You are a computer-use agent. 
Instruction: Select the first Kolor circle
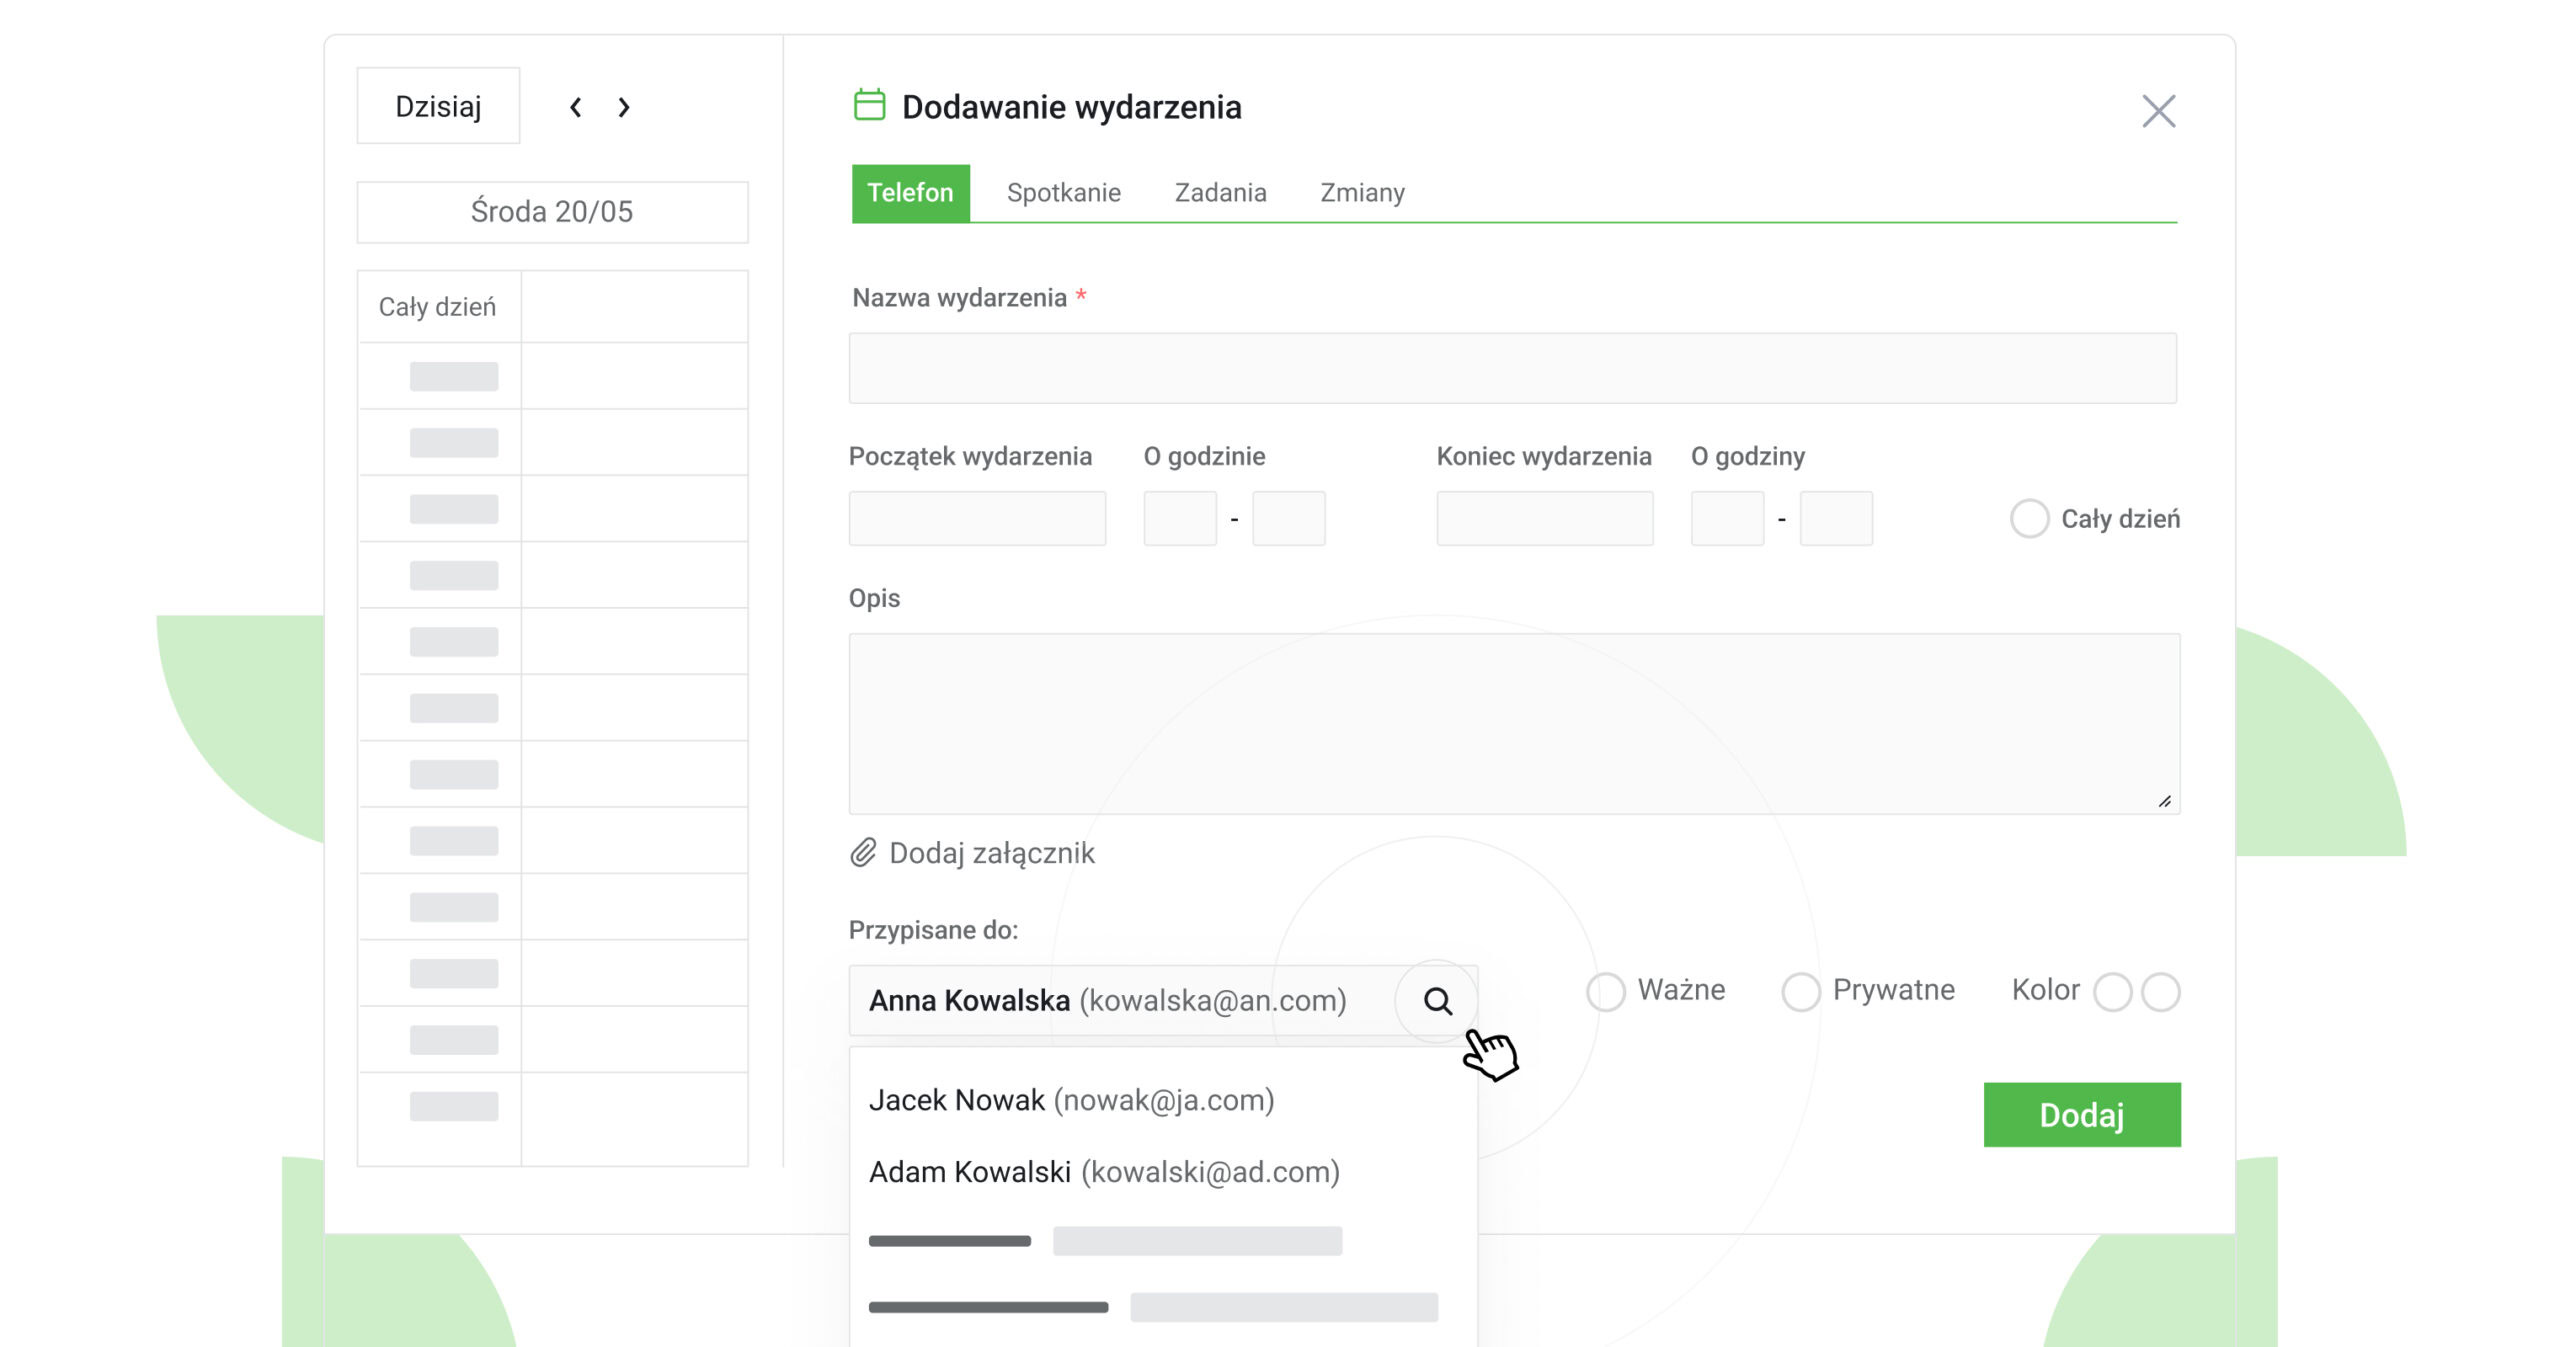tap(2112, 992)
